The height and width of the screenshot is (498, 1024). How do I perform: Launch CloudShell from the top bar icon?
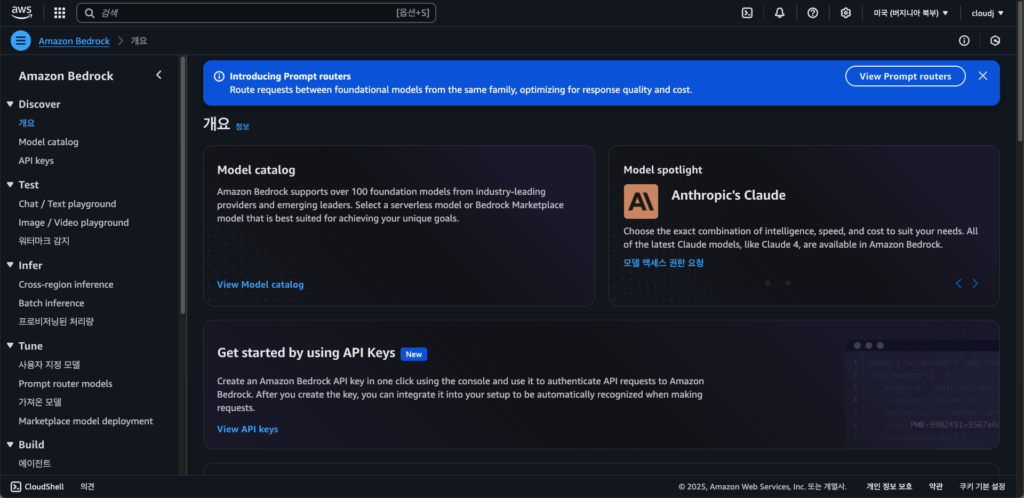coord(747,12)
